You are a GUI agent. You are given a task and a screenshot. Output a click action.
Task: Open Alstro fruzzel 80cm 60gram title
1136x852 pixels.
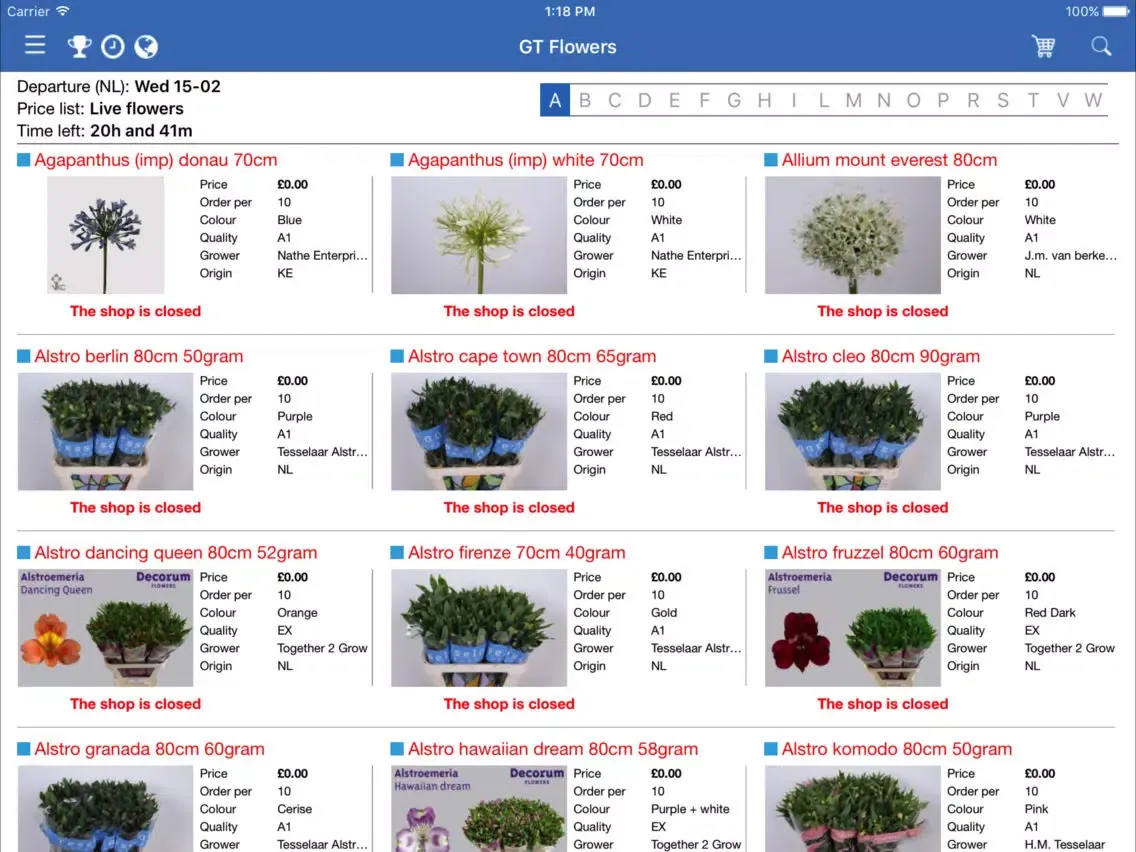pos(890,553)
